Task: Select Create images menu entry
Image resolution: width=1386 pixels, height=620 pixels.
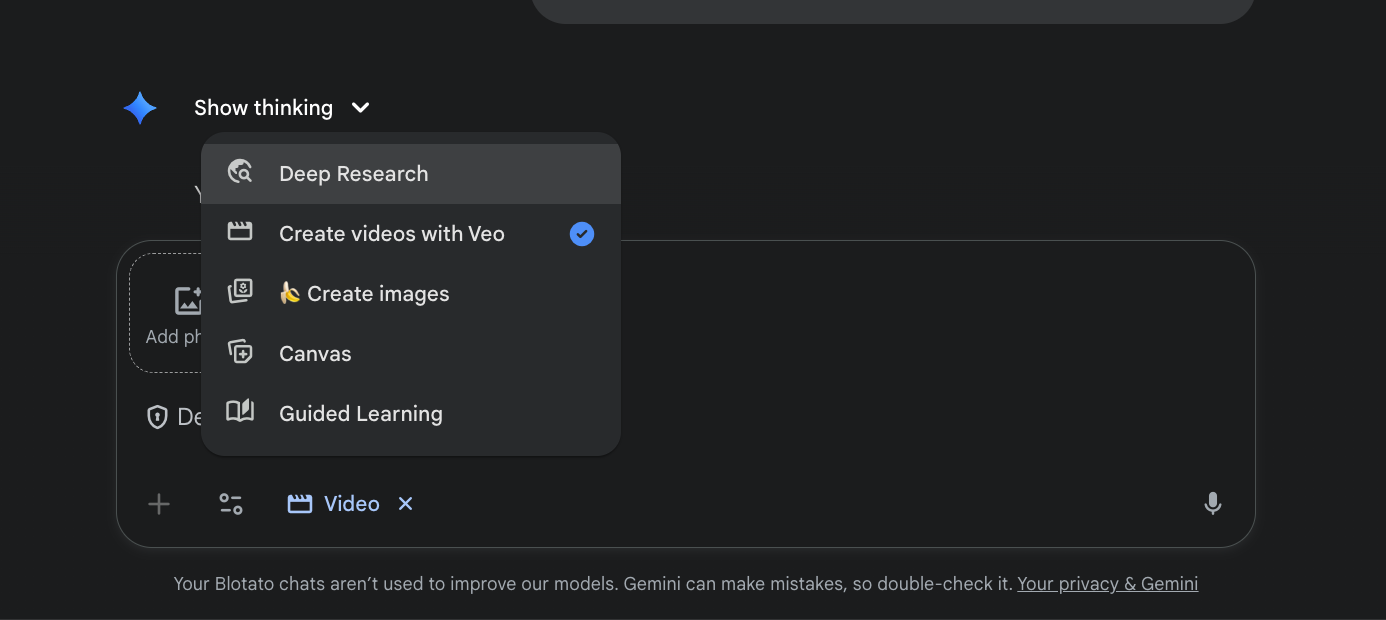Action: (x=411, y=294)
